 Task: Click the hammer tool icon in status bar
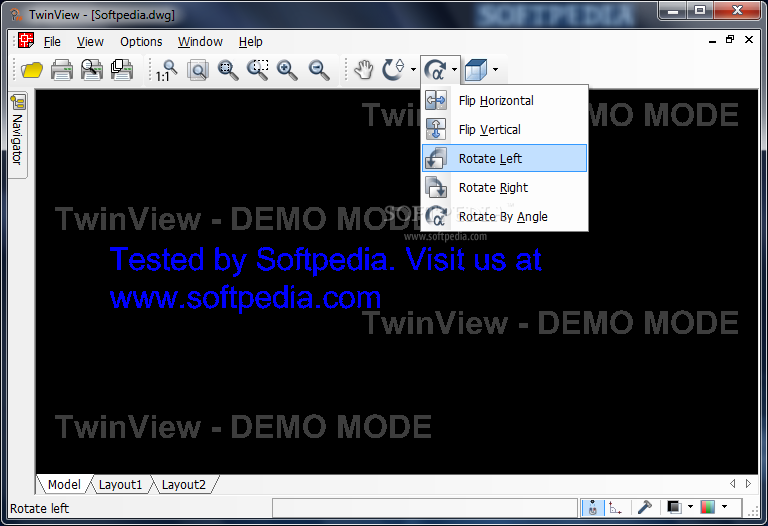645,507
